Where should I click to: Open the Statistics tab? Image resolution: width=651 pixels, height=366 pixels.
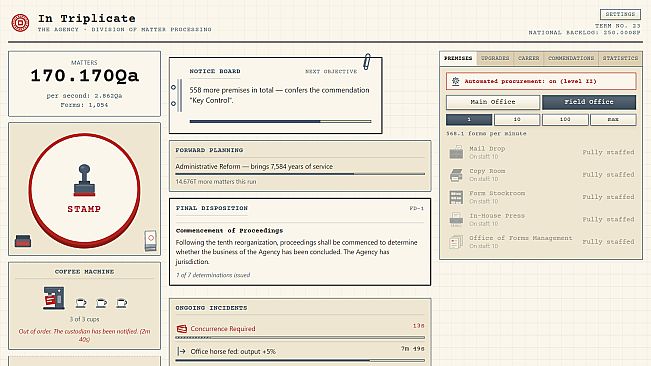pyautogui.click(x=620, y=58)
